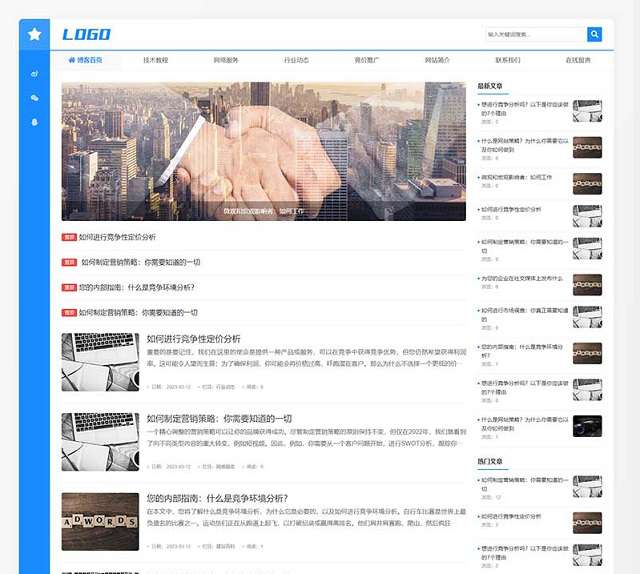Click the ADWORDS article thumbnail
This screenshot has height=574, width=640.
(x=100, y=521)
